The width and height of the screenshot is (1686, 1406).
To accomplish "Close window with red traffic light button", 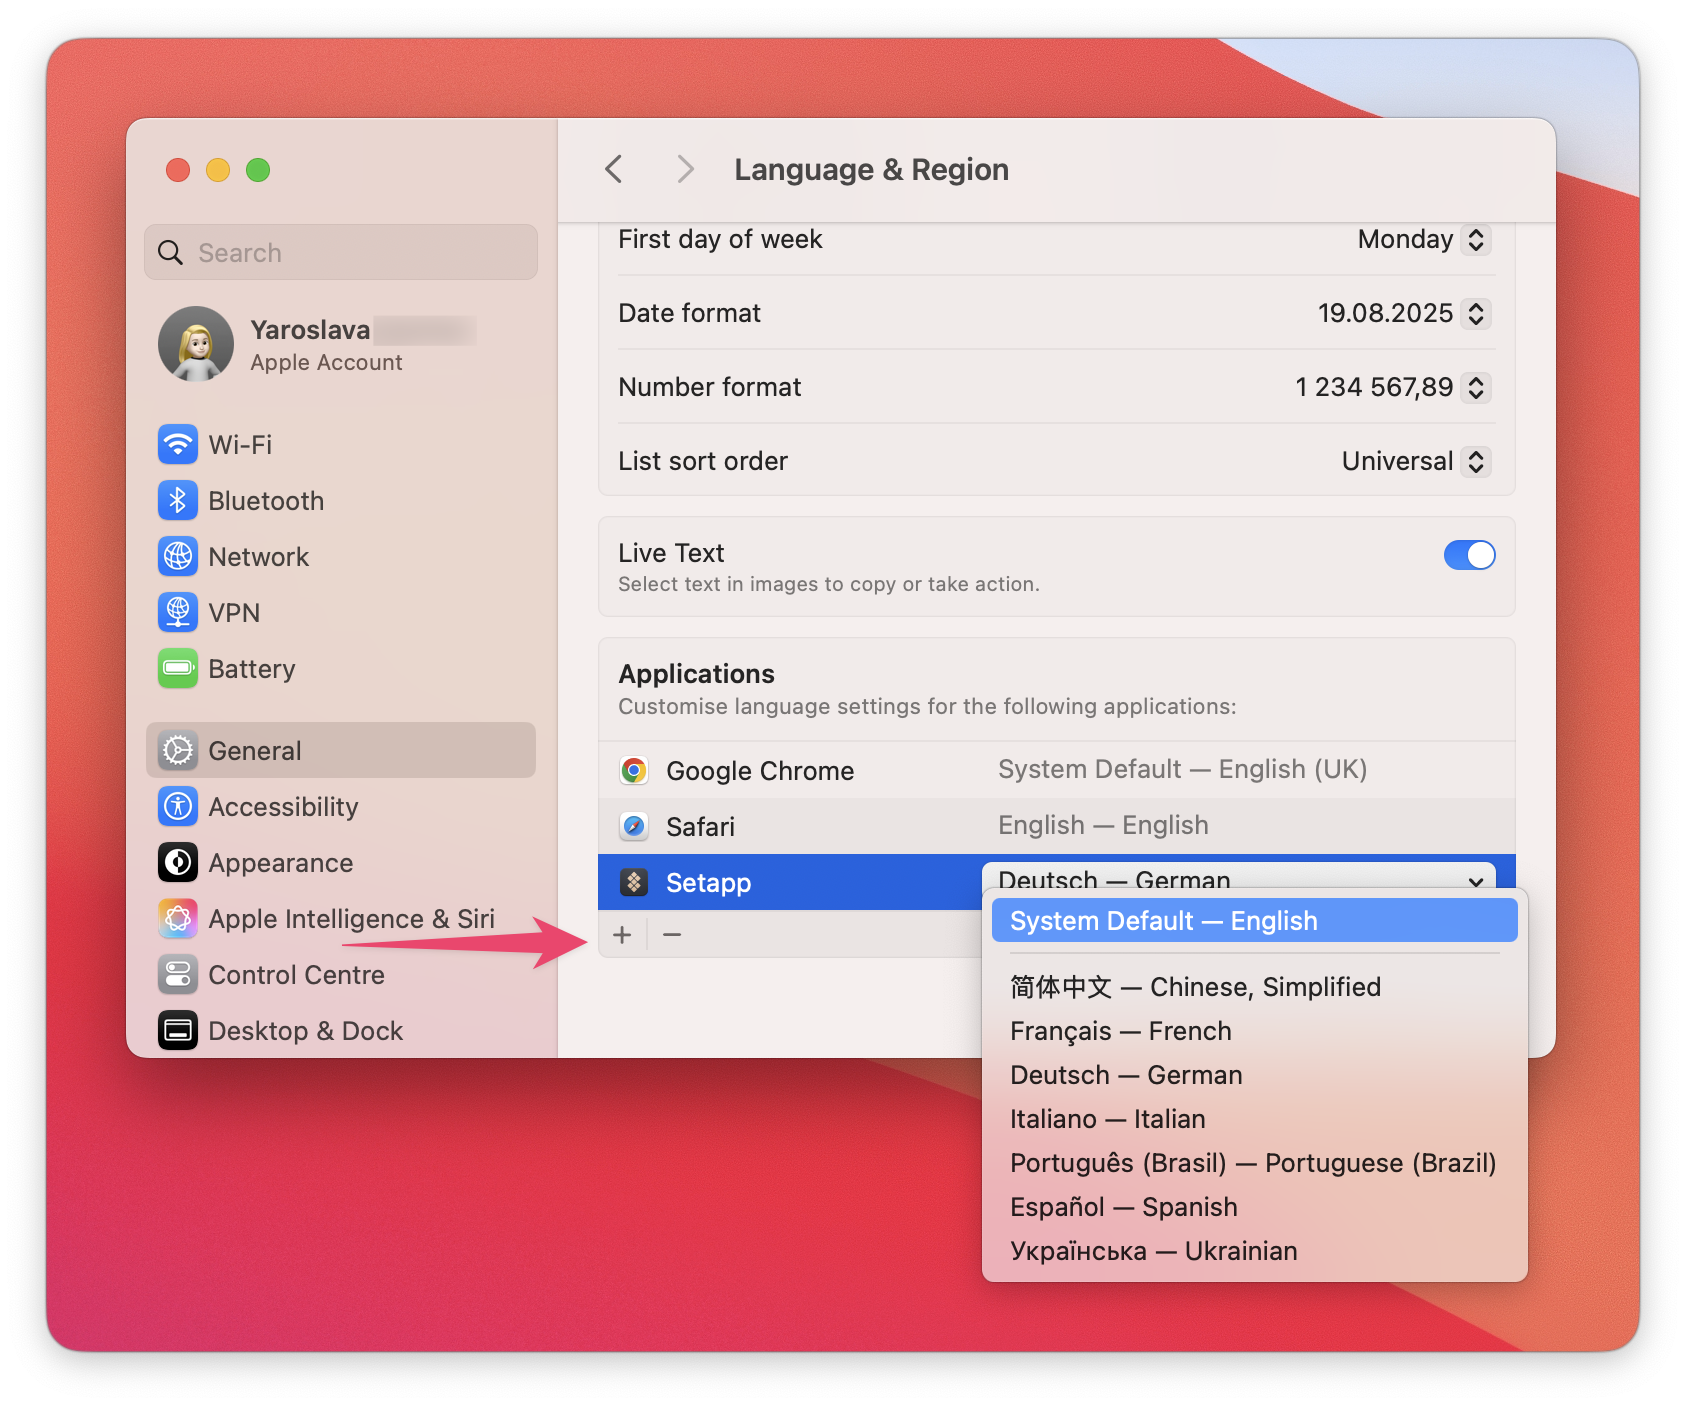I will tap(178, 170).
